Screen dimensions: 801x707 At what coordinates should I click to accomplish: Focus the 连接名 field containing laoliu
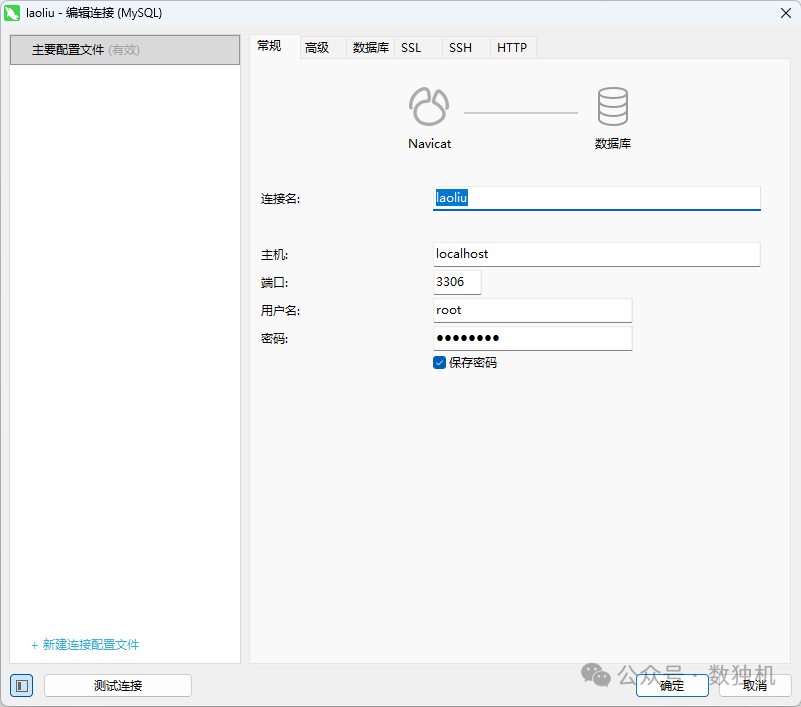597,198
